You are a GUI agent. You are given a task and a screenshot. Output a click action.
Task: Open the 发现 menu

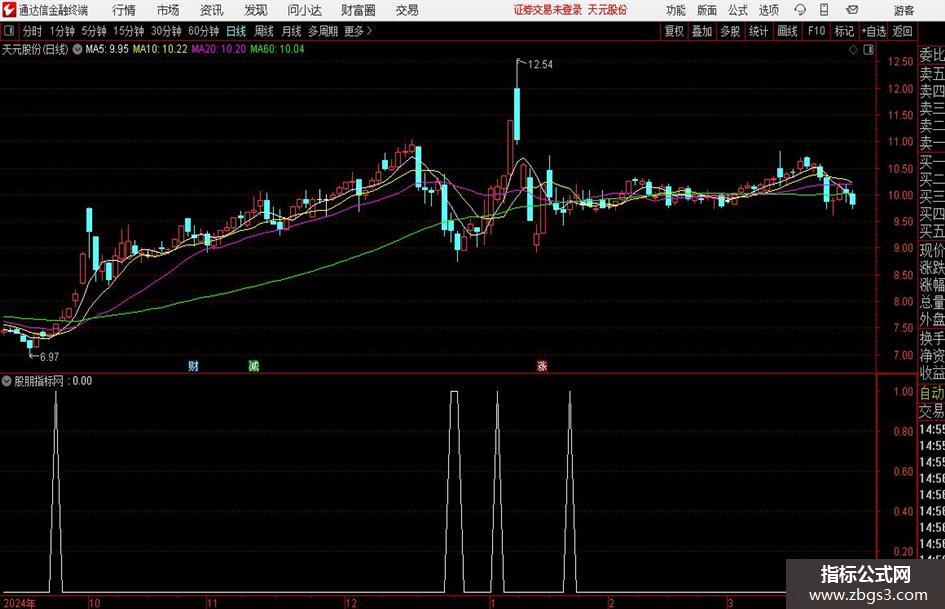pyautogui.click(x=256, y=10)
